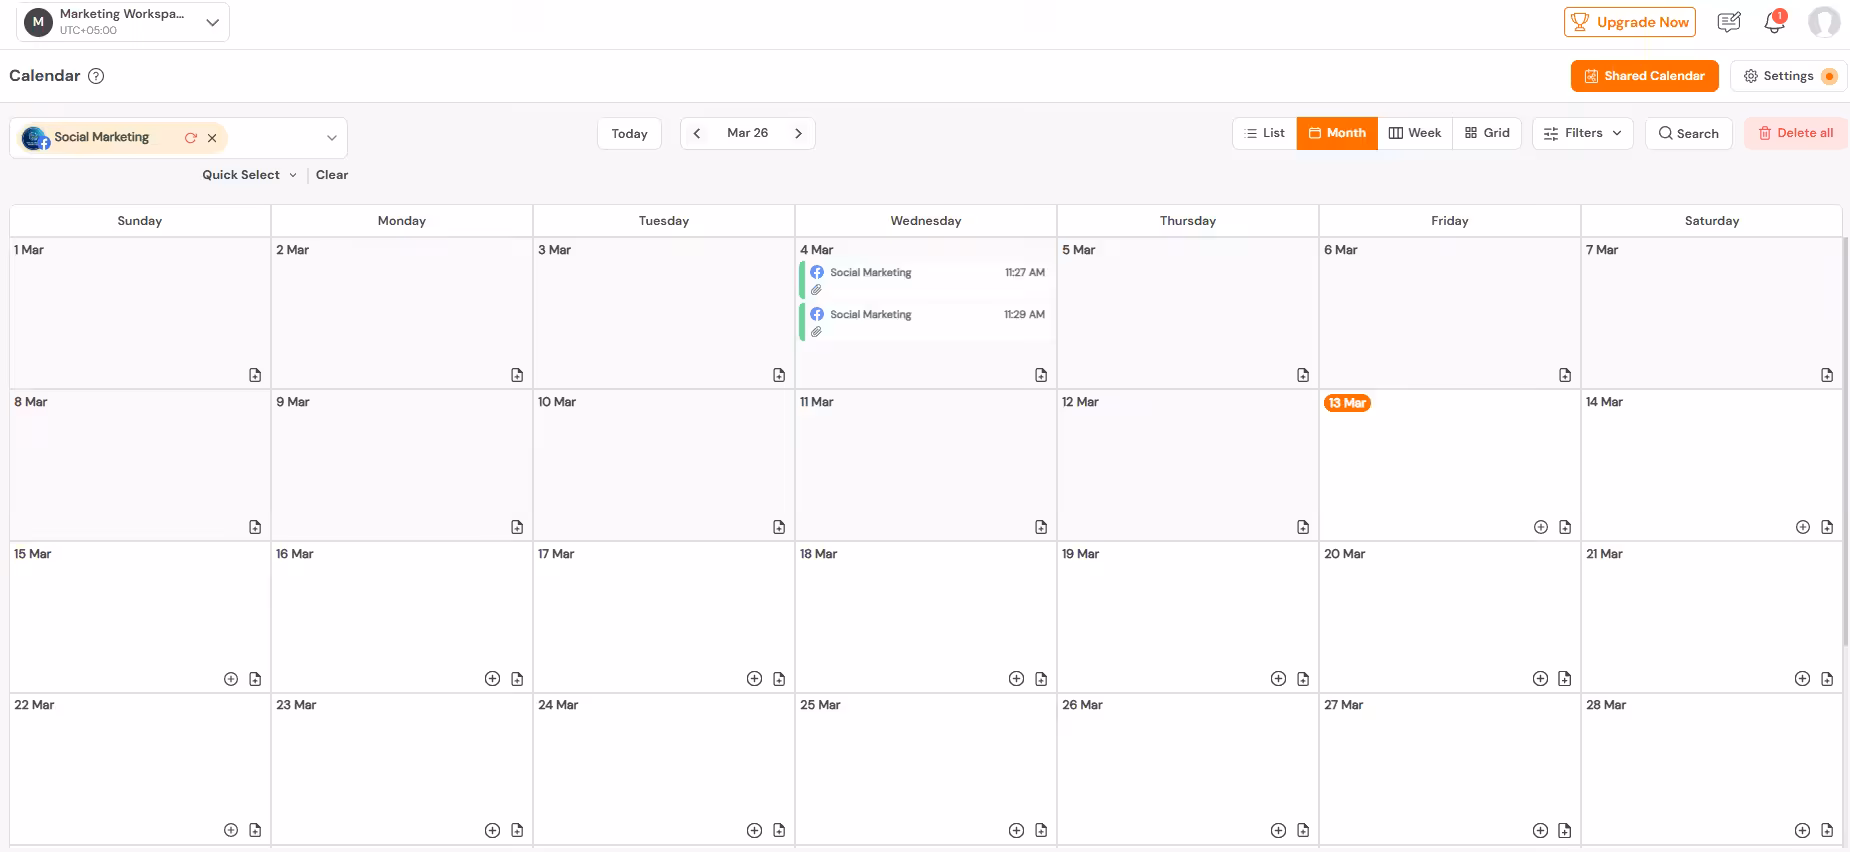Create post plus icon on 17 Mar

755,679
